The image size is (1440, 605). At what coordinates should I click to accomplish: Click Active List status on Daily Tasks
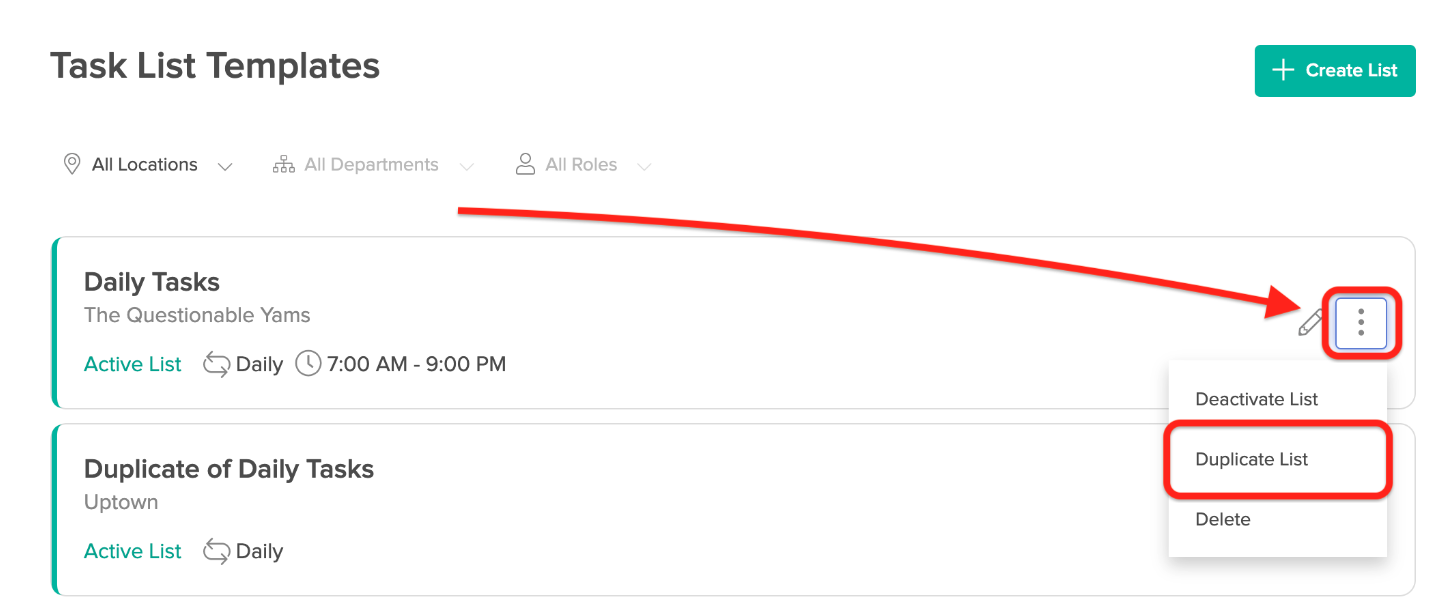click(x=133, y=364)
